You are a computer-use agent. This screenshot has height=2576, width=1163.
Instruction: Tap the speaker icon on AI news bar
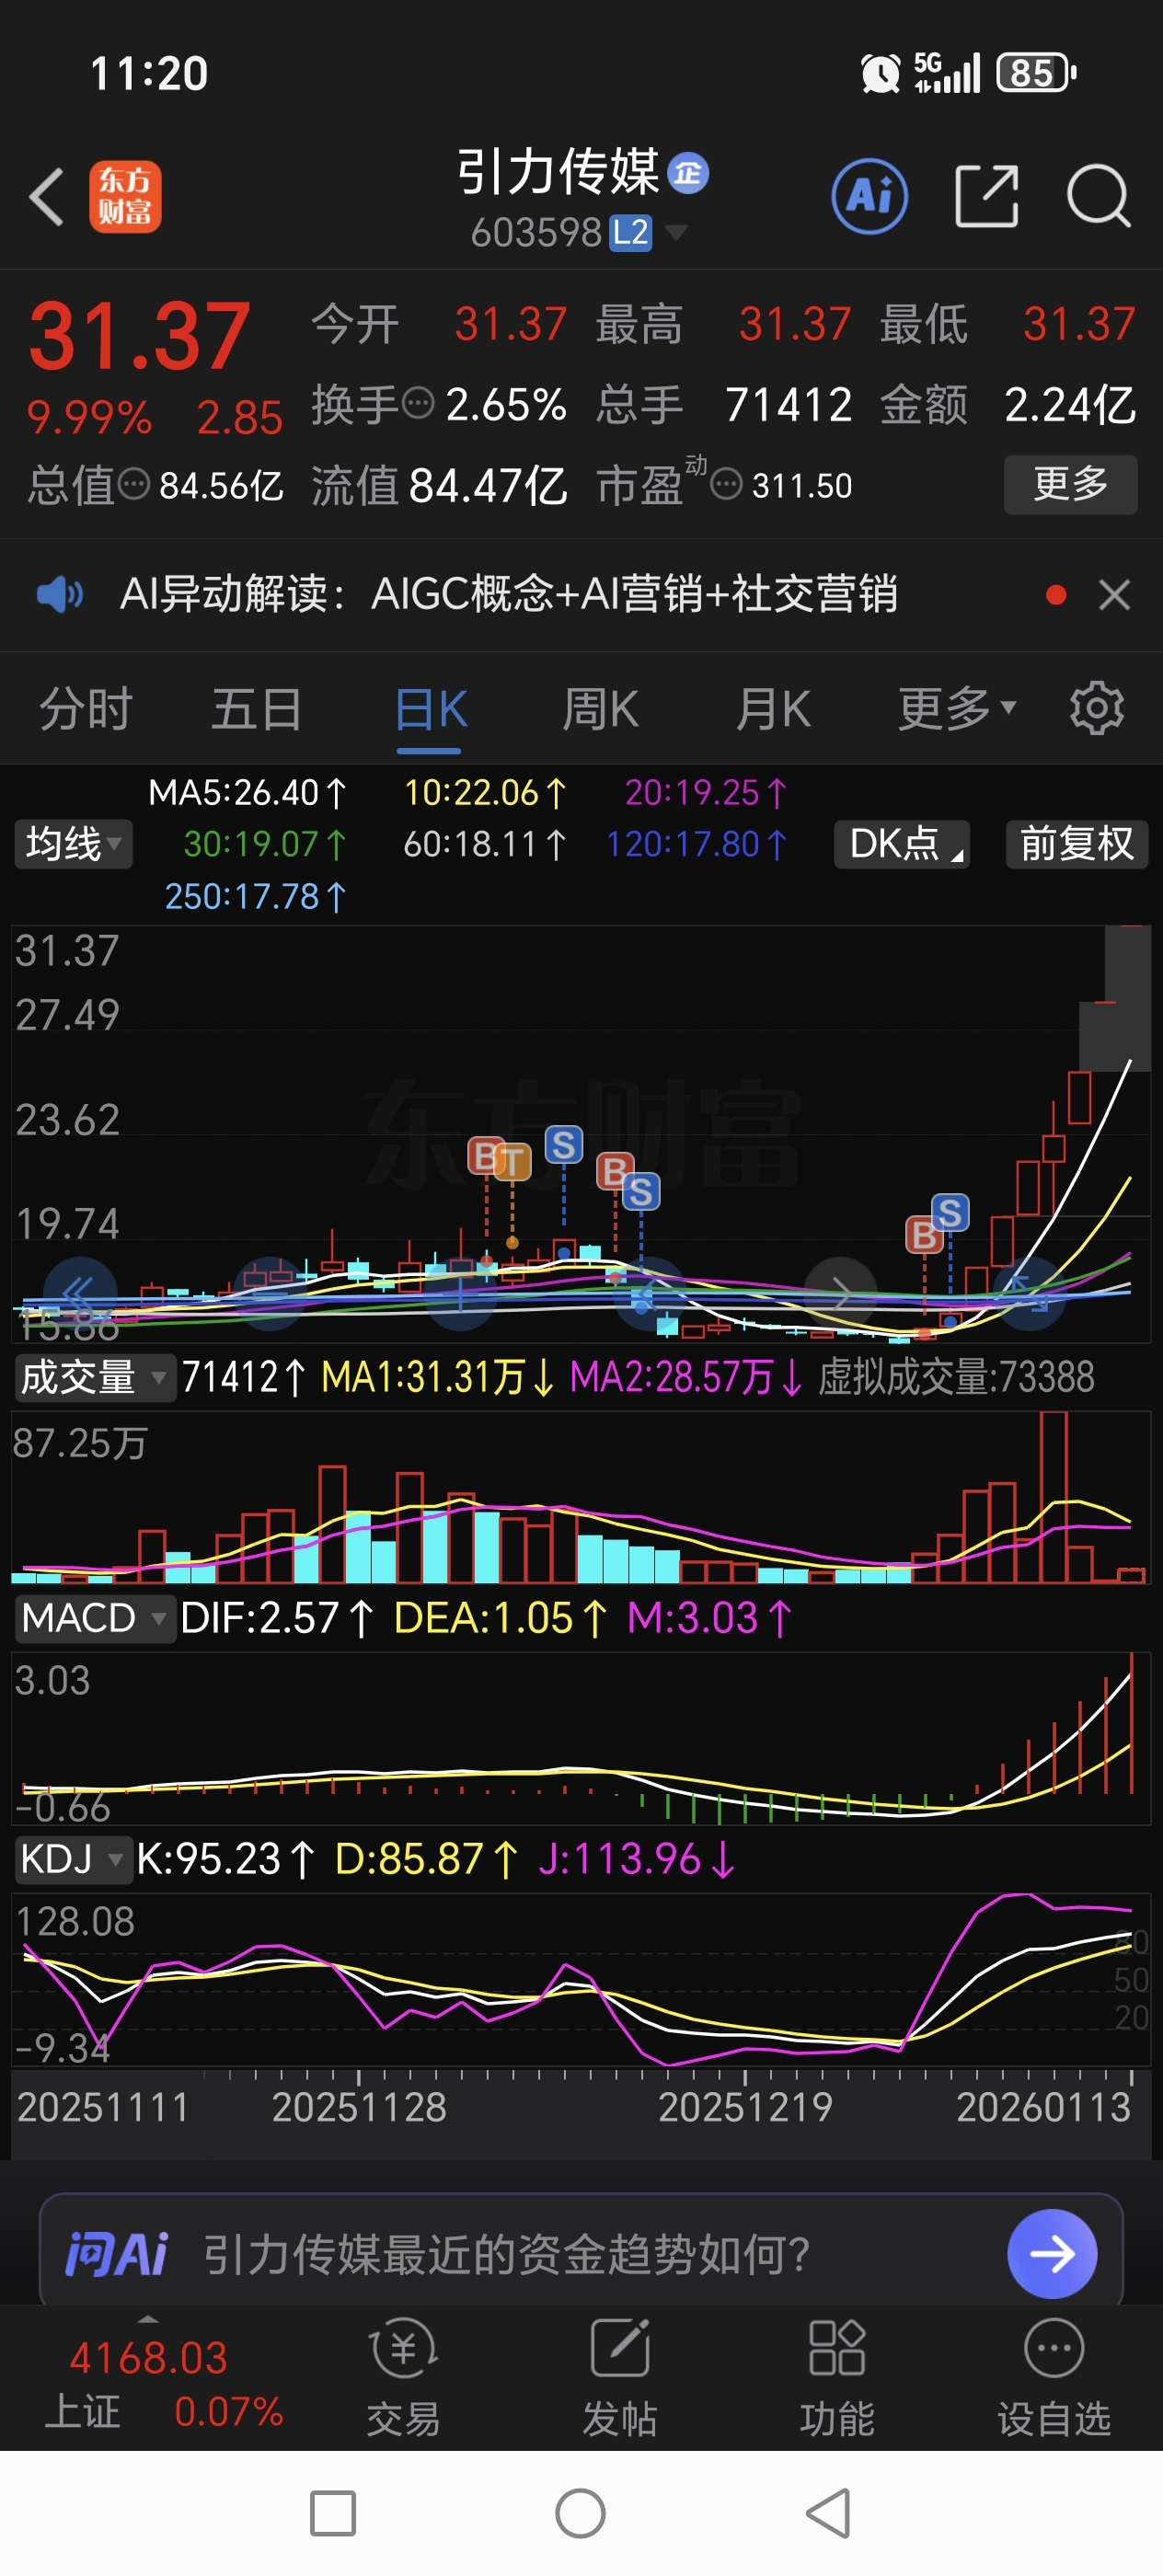point(60,594)
